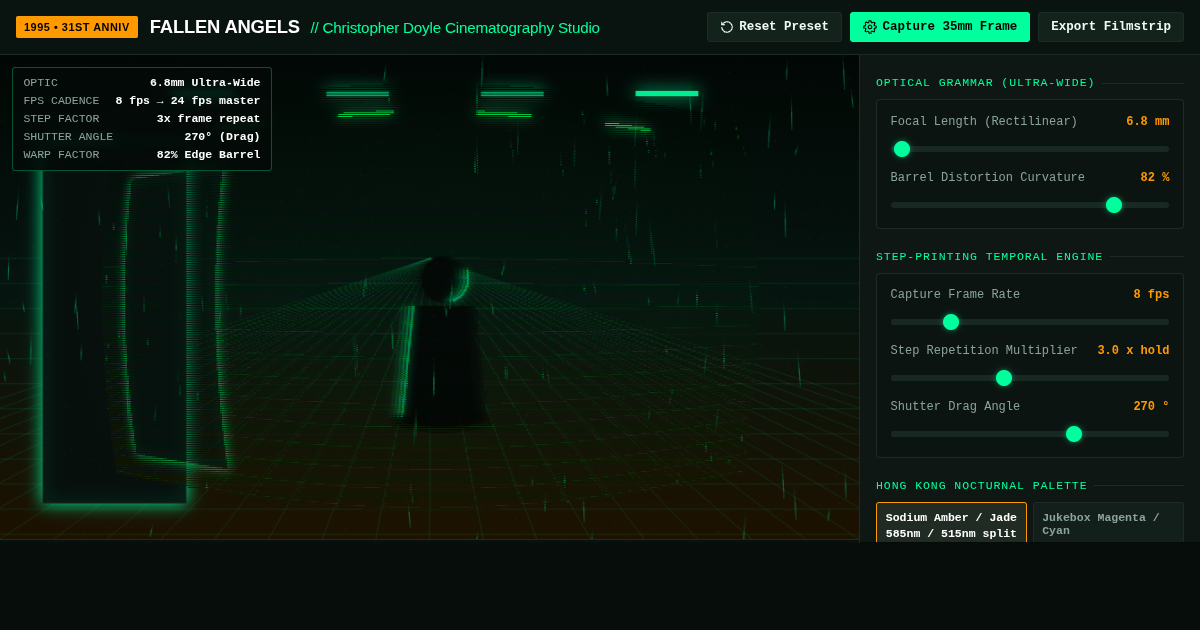Click the "FPS CADENCE" overlay label
1200x630 pixels.
click(x=61, y=101)
